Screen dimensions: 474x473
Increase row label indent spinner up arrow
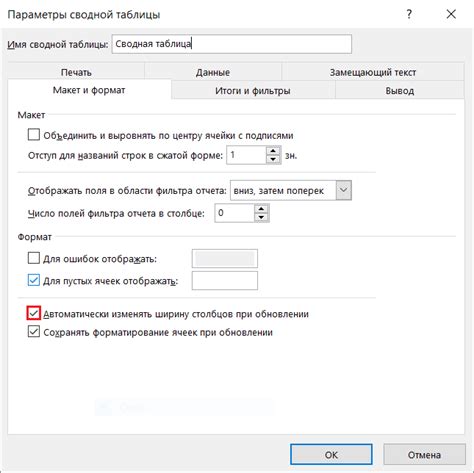tap(273, 151)
